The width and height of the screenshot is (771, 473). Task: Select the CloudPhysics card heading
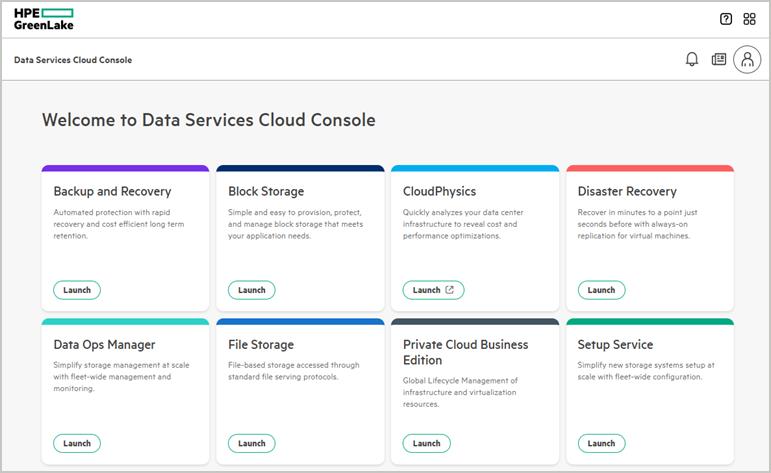pos(439,191)
